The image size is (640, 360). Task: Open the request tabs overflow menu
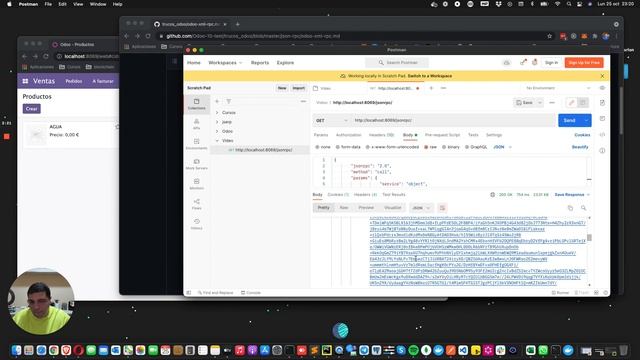point(443,88)
